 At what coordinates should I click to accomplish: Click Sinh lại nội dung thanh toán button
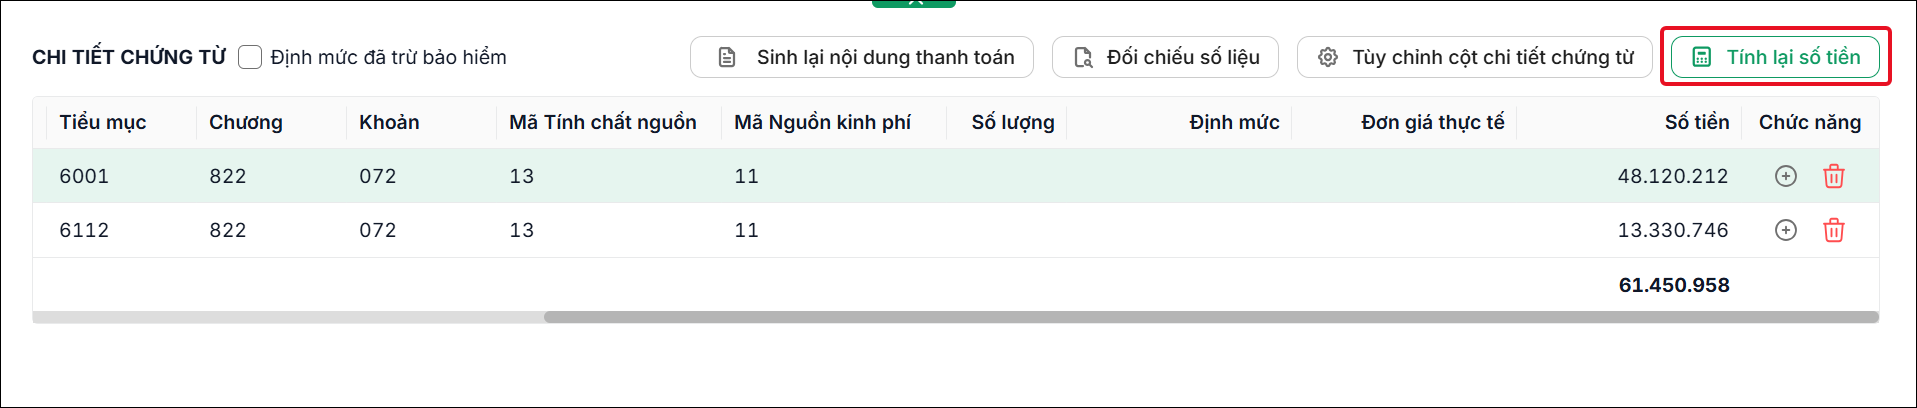862,57
